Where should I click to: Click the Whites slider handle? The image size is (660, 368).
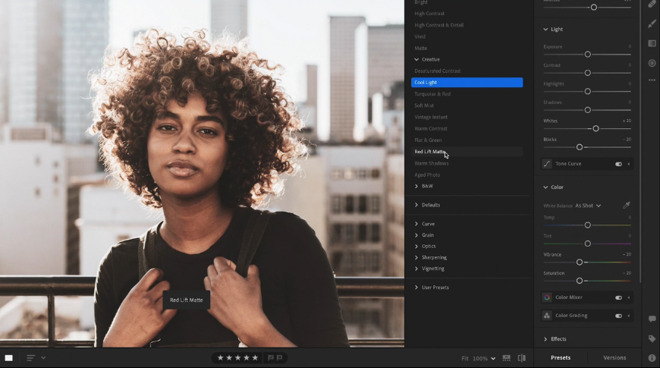(x=596, y=128)
